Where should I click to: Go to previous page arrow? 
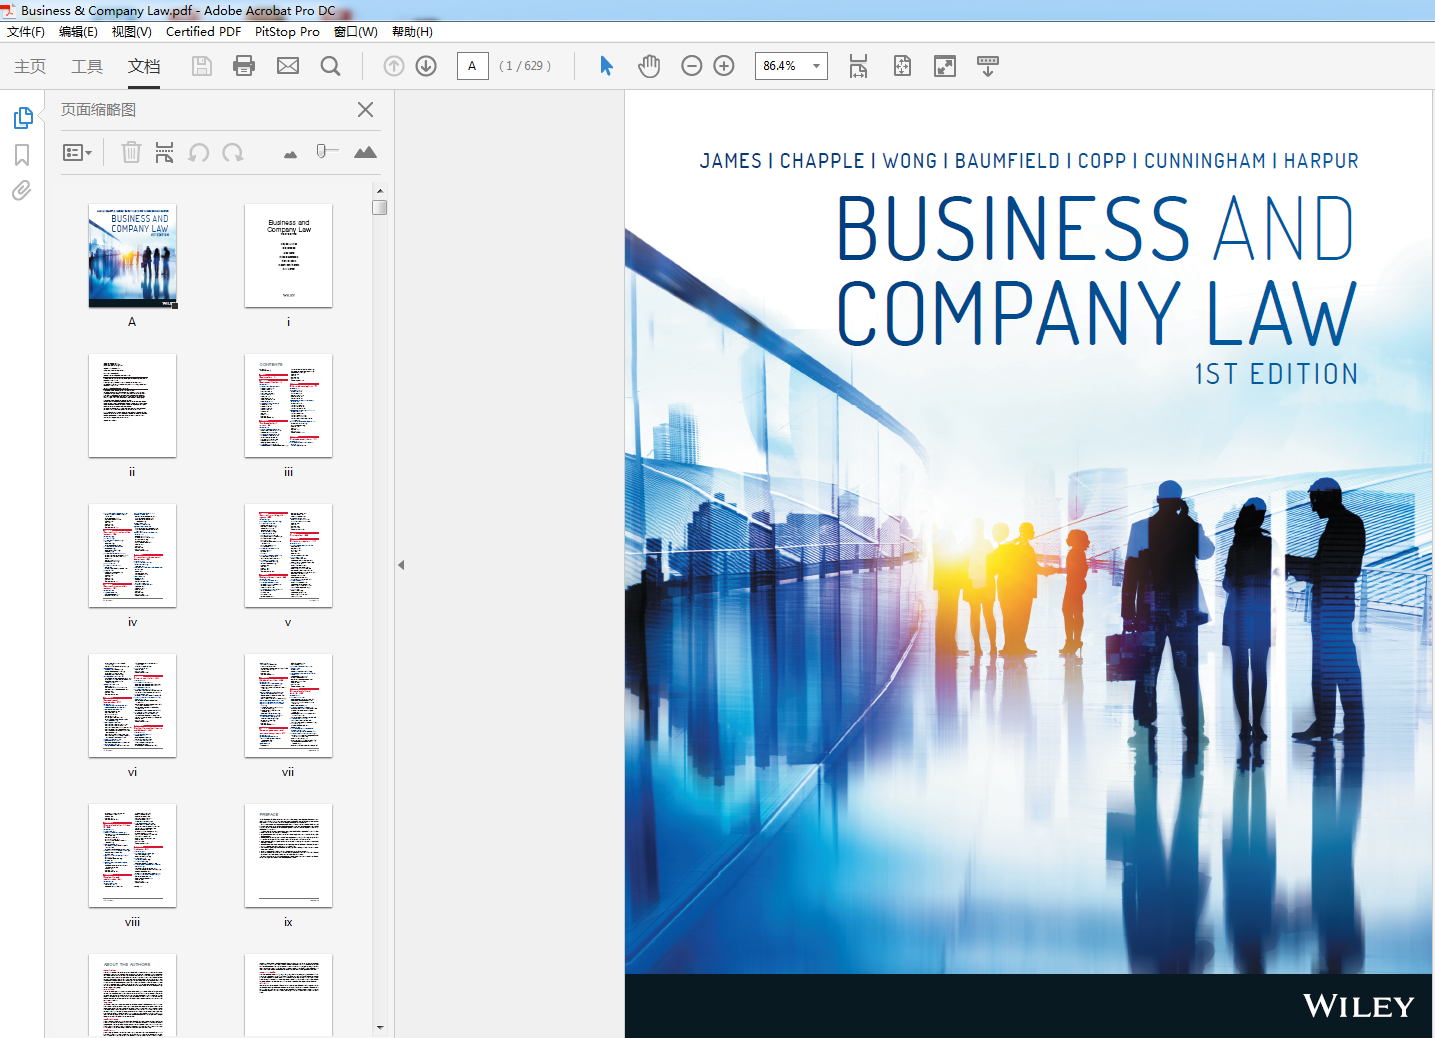coord(394,66)
